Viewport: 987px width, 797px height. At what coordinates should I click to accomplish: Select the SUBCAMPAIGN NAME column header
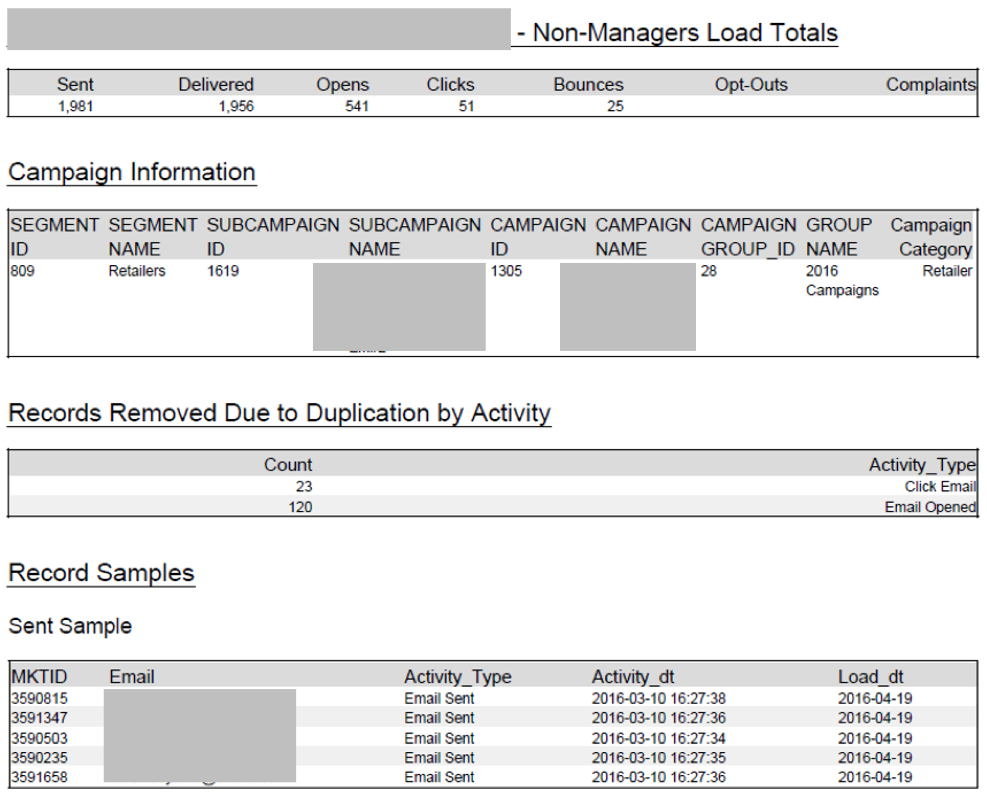(415, 237)
